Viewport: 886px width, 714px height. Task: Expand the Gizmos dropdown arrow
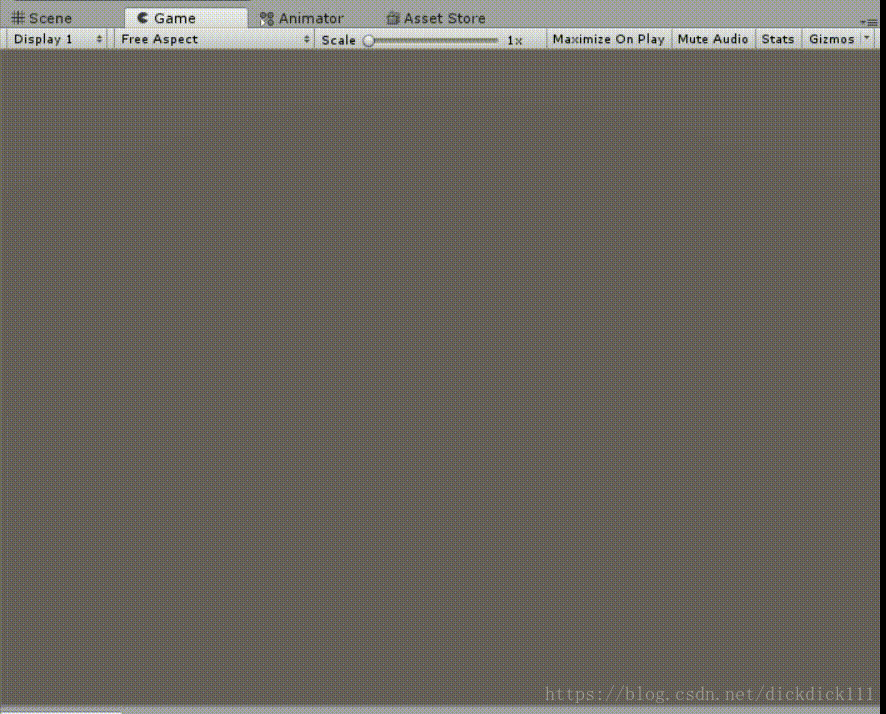867,38
